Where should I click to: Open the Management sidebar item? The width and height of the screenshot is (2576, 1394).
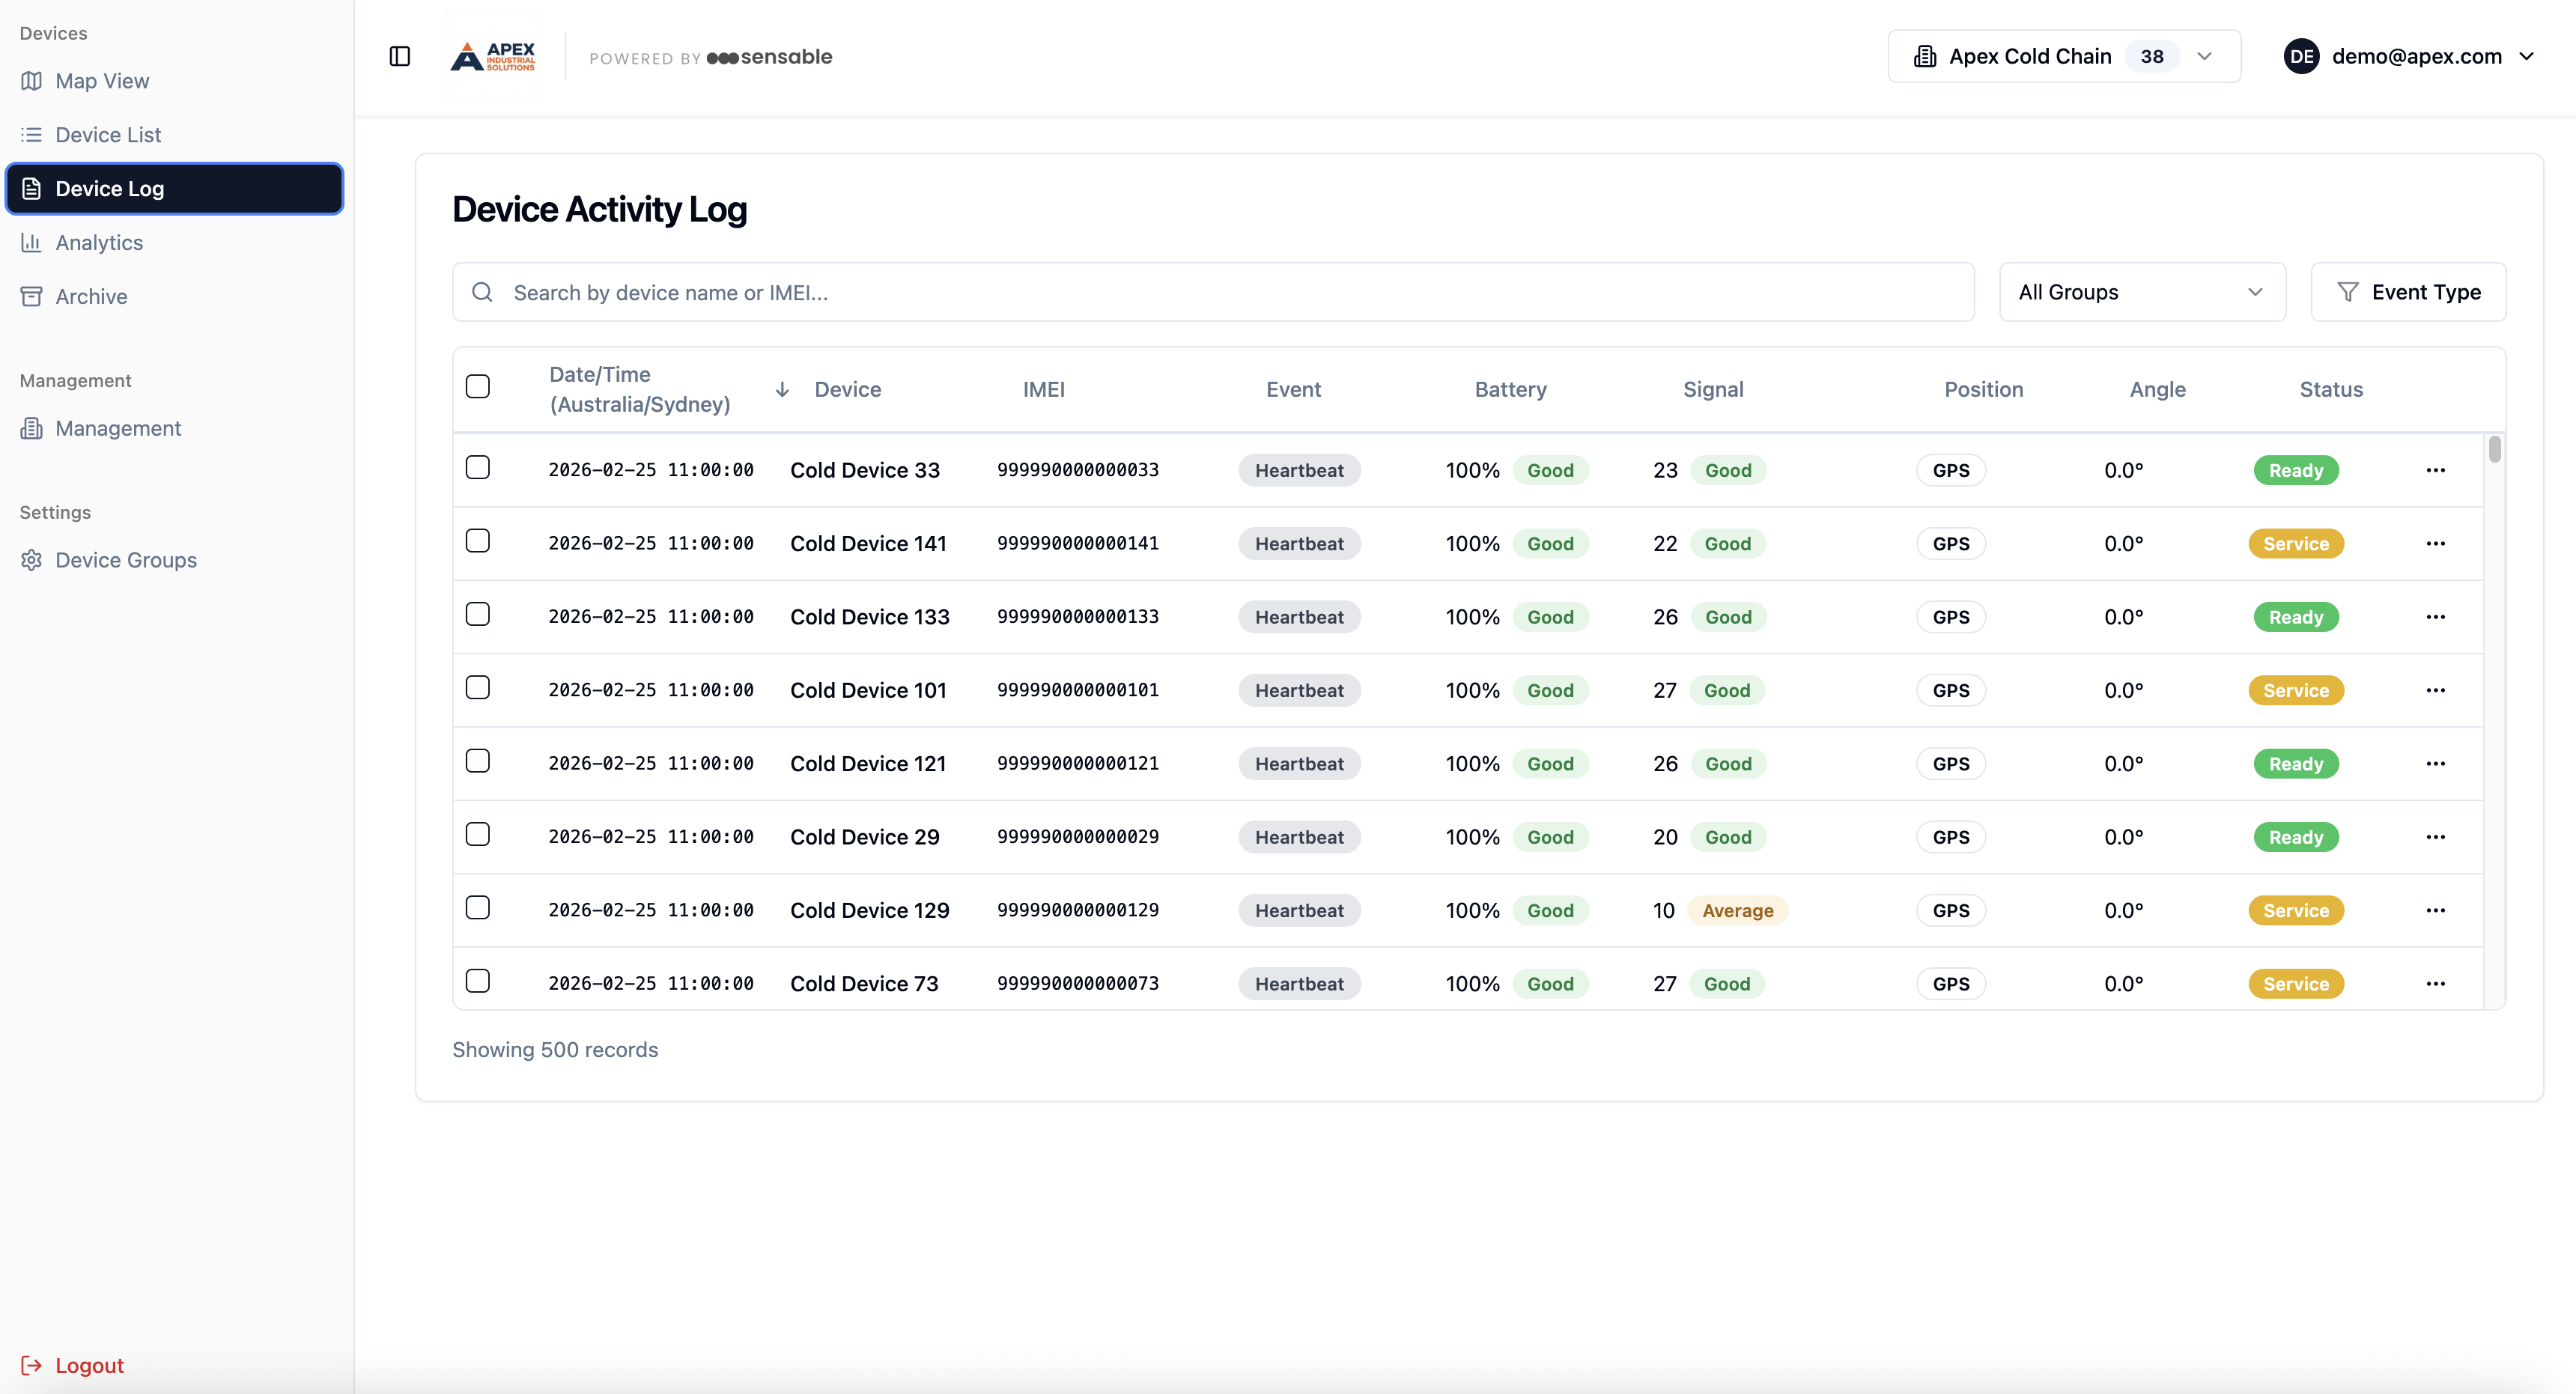point(118,428)
